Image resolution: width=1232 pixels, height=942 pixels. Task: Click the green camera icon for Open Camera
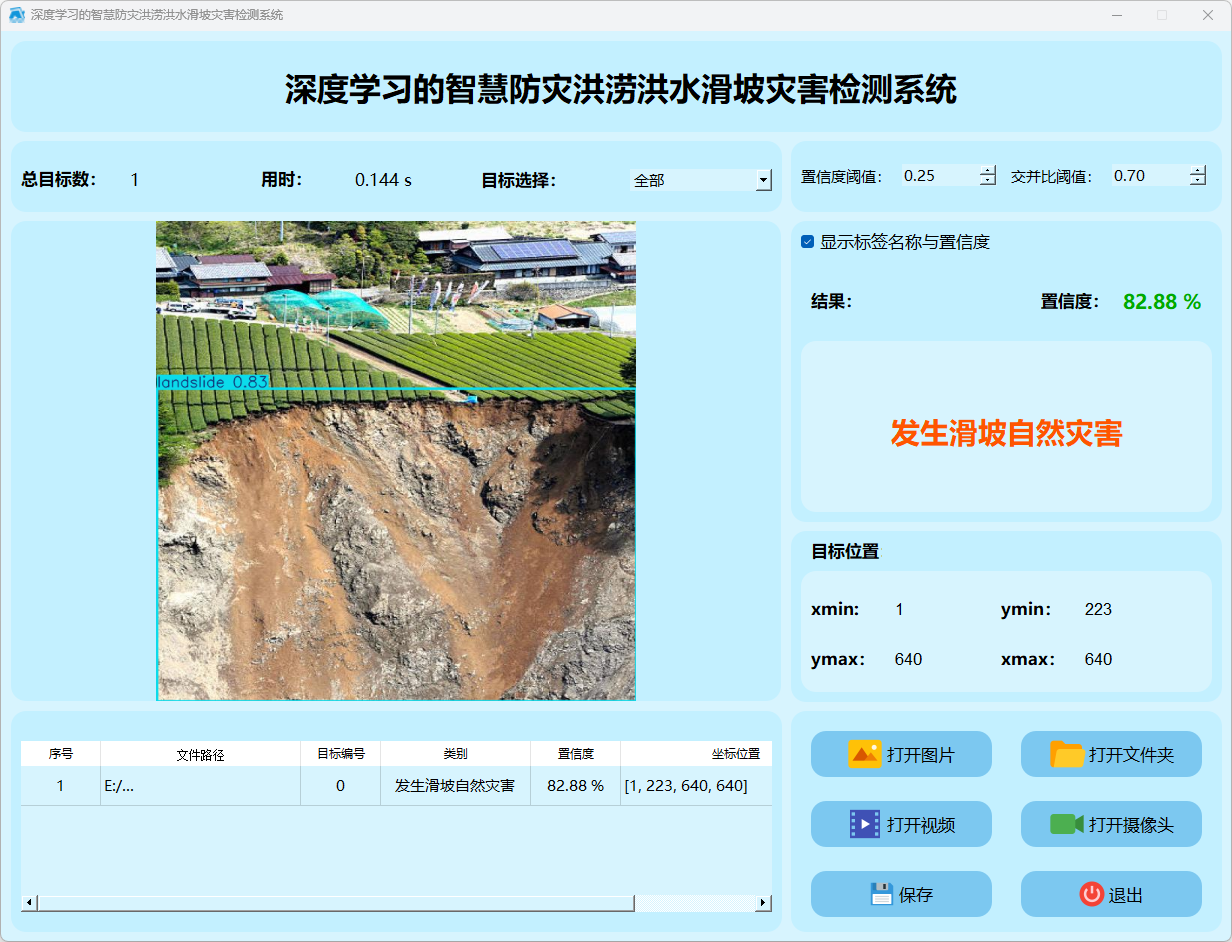click(x=1066, y=824)
